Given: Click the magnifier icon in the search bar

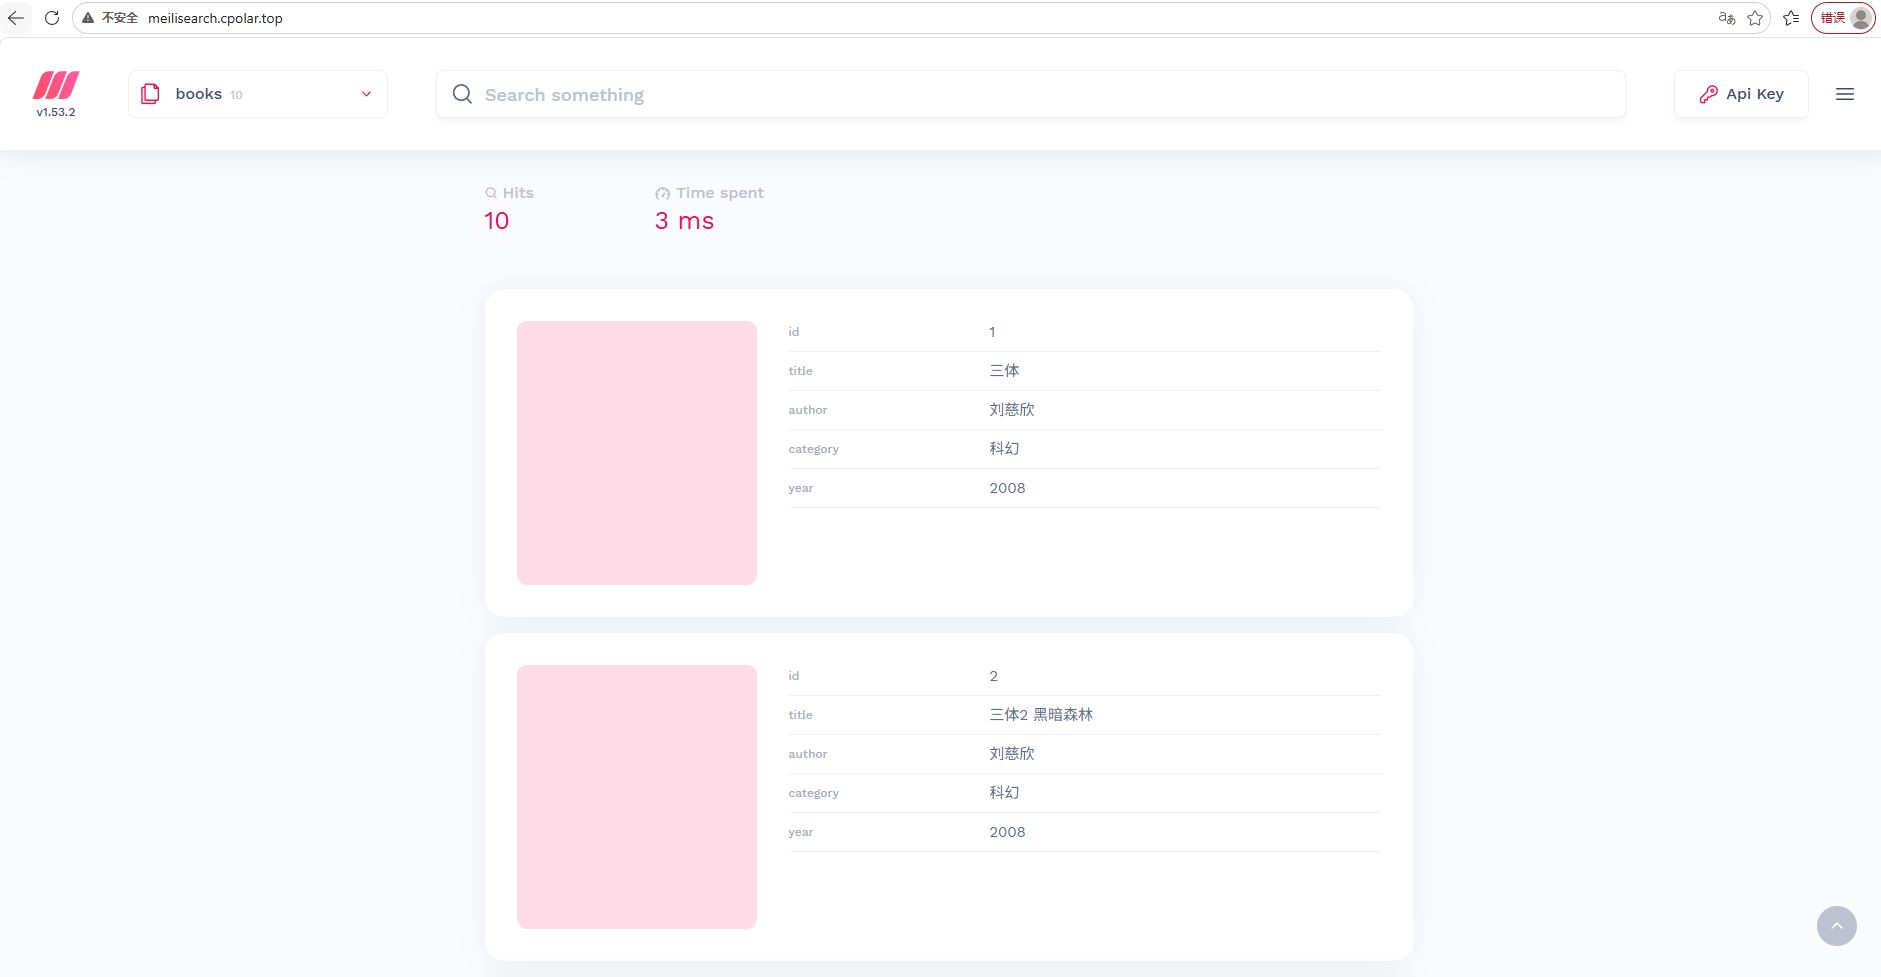Looking at the screenshot, I should click(462, 94).
